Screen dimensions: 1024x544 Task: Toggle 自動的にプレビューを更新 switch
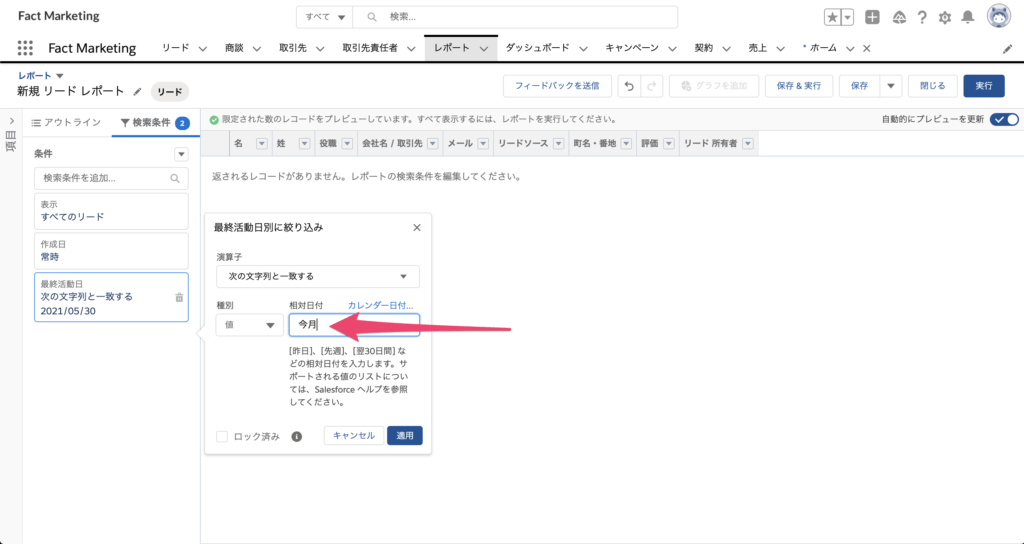(1004, 120)
